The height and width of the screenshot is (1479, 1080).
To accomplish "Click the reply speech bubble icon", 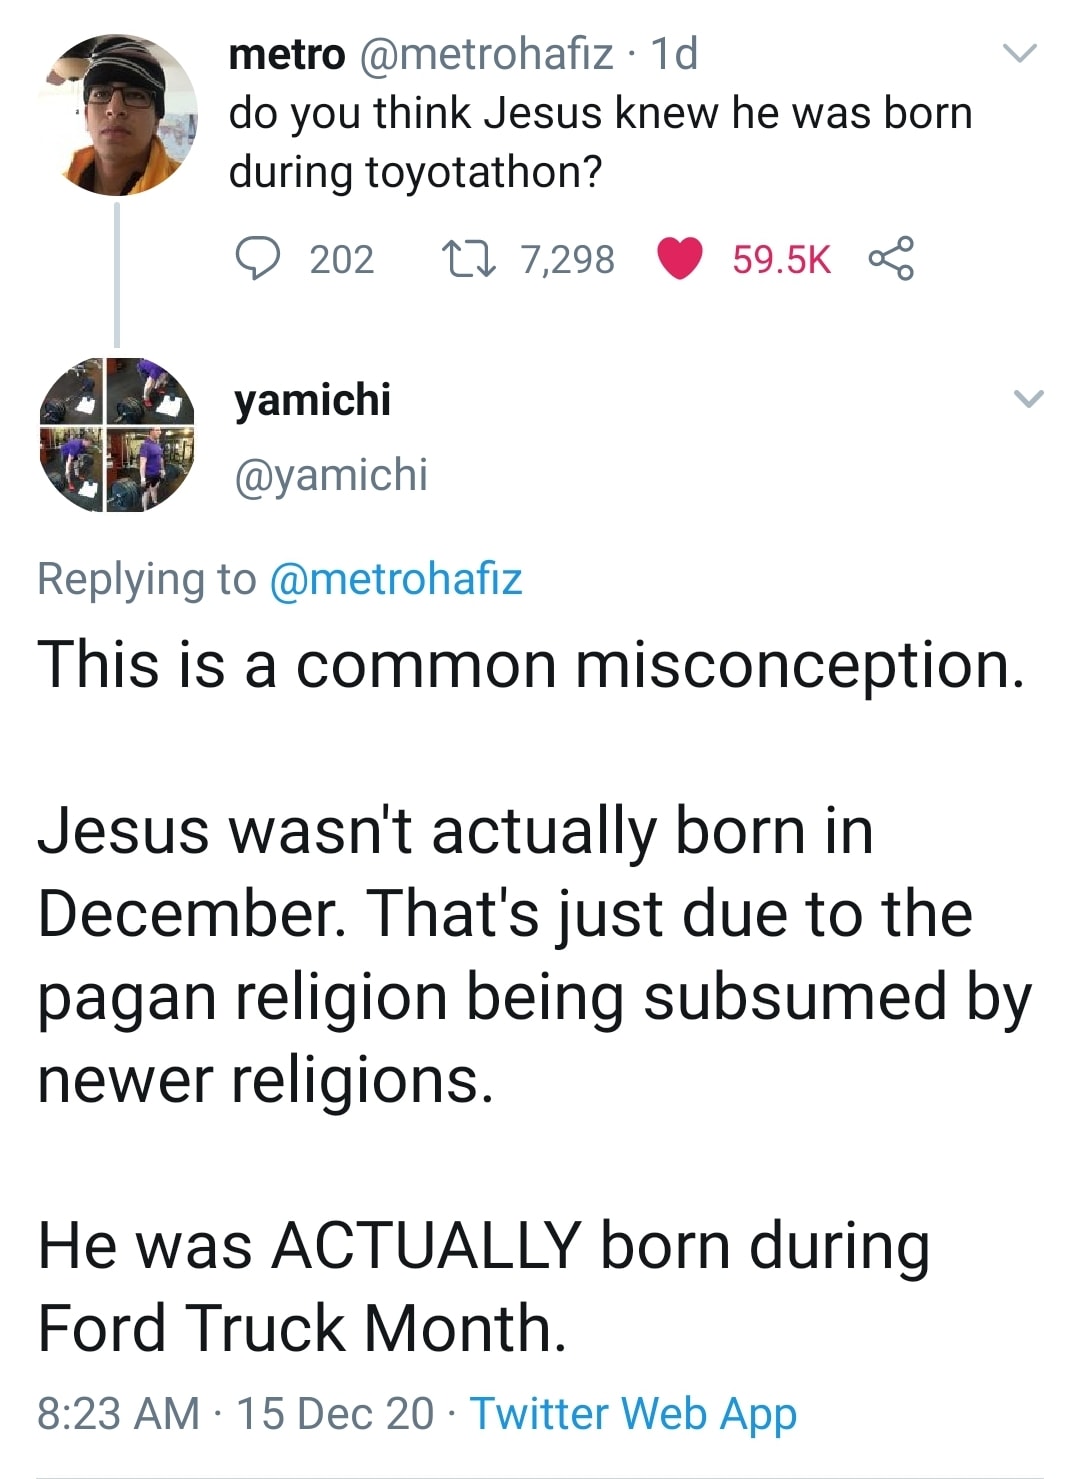I will [258, 259].
